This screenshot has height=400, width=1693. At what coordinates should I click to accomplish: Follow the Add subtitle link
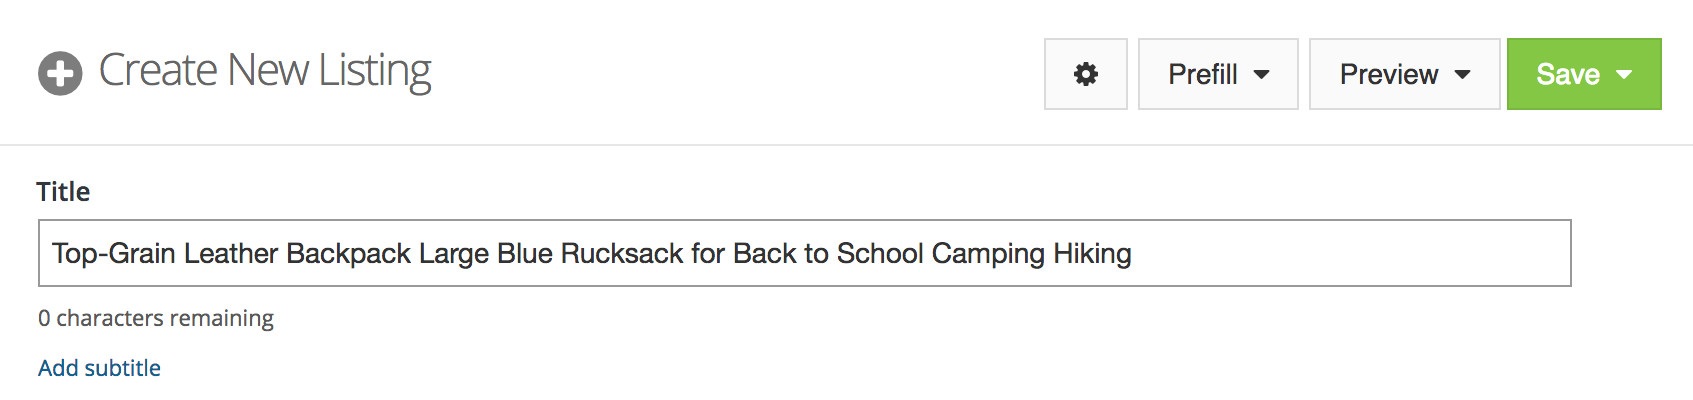click(99, 368)
